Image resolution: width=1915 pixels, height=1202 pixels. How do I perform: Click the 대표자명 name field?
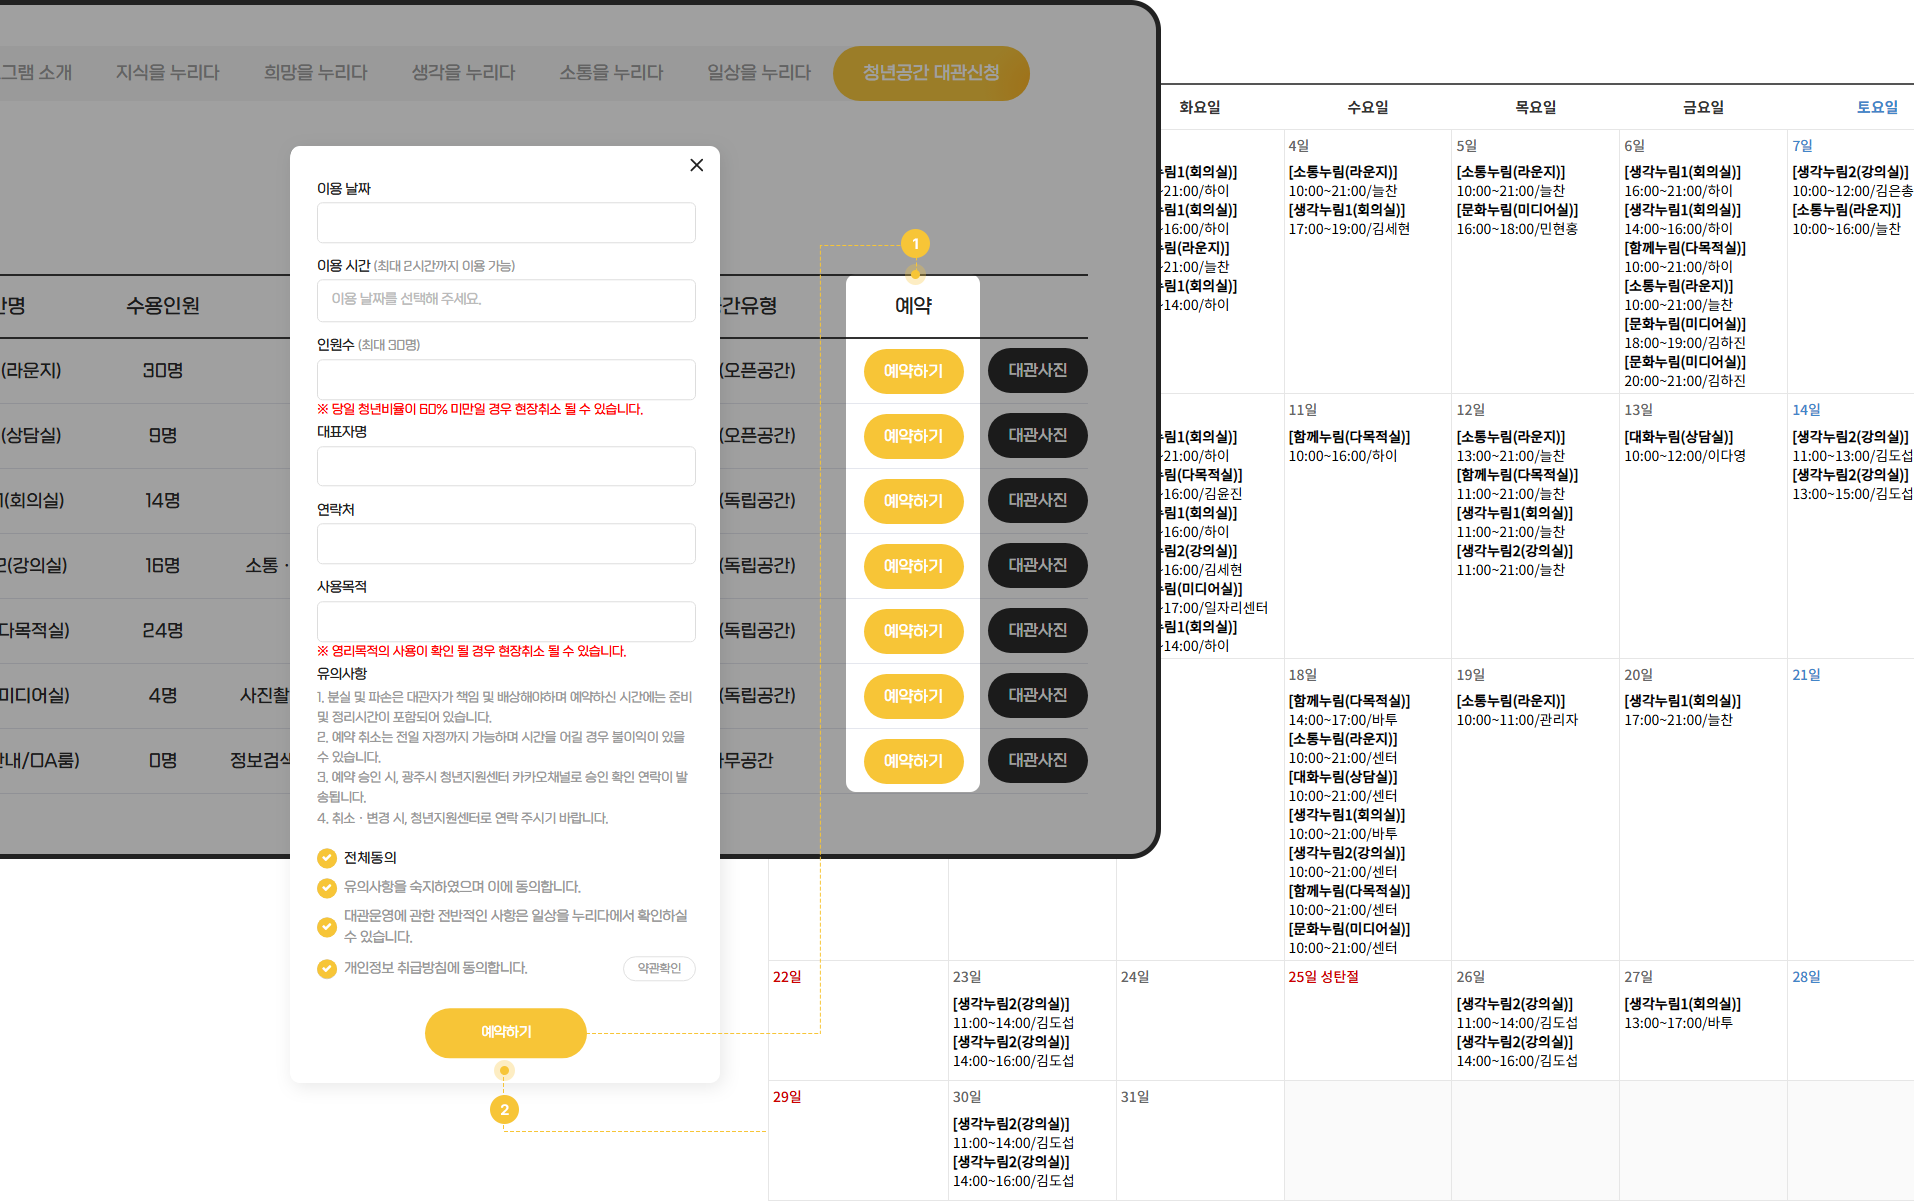(506, 466)
